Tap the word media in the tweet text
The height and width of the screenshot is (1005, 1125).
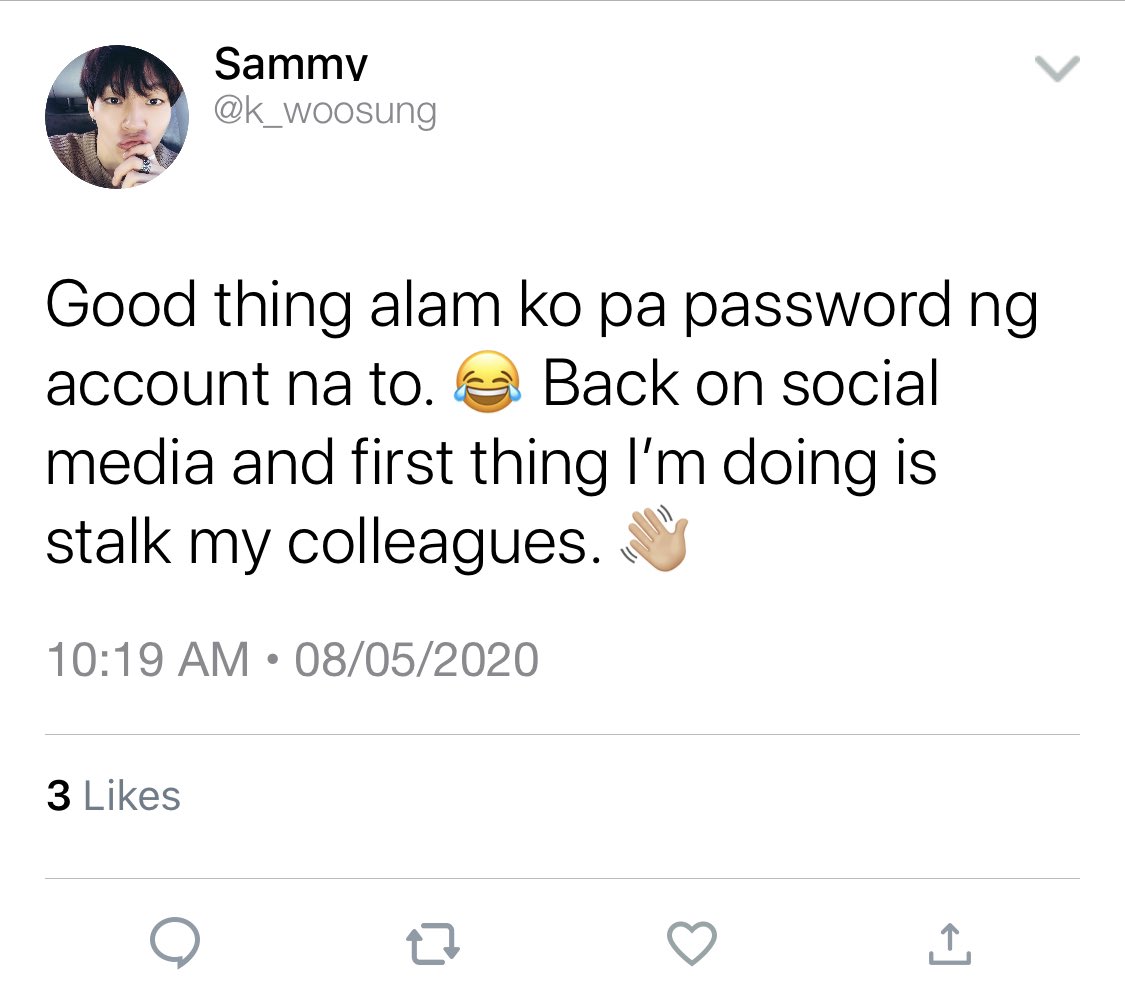130,463
